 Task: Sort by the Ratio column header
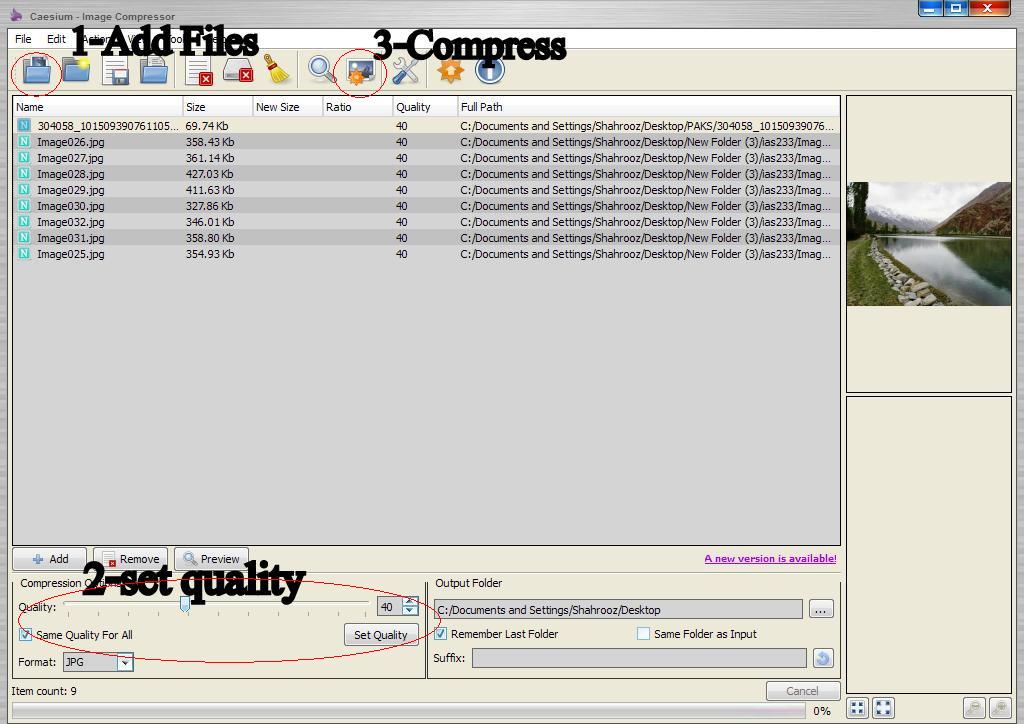point(358,107)
